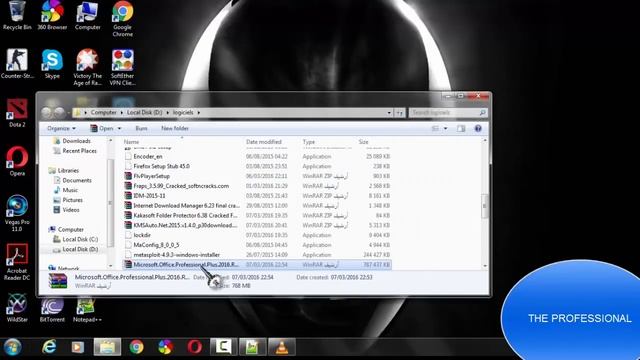Select Local Disk (C:) in the sidebar
The width and height of the screenshot is (640, 360).
76,239
